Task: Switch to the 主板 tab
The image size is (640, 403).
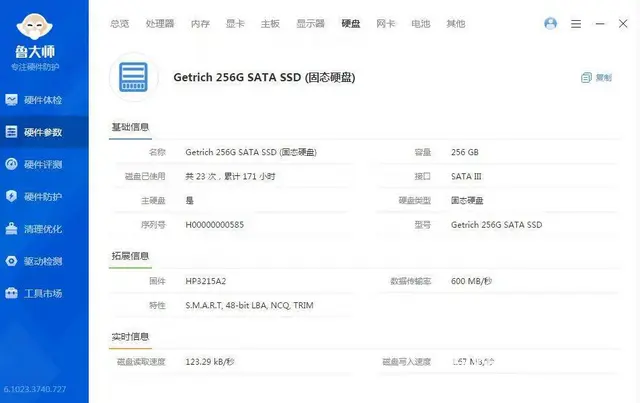Action: tap(270, 24)
